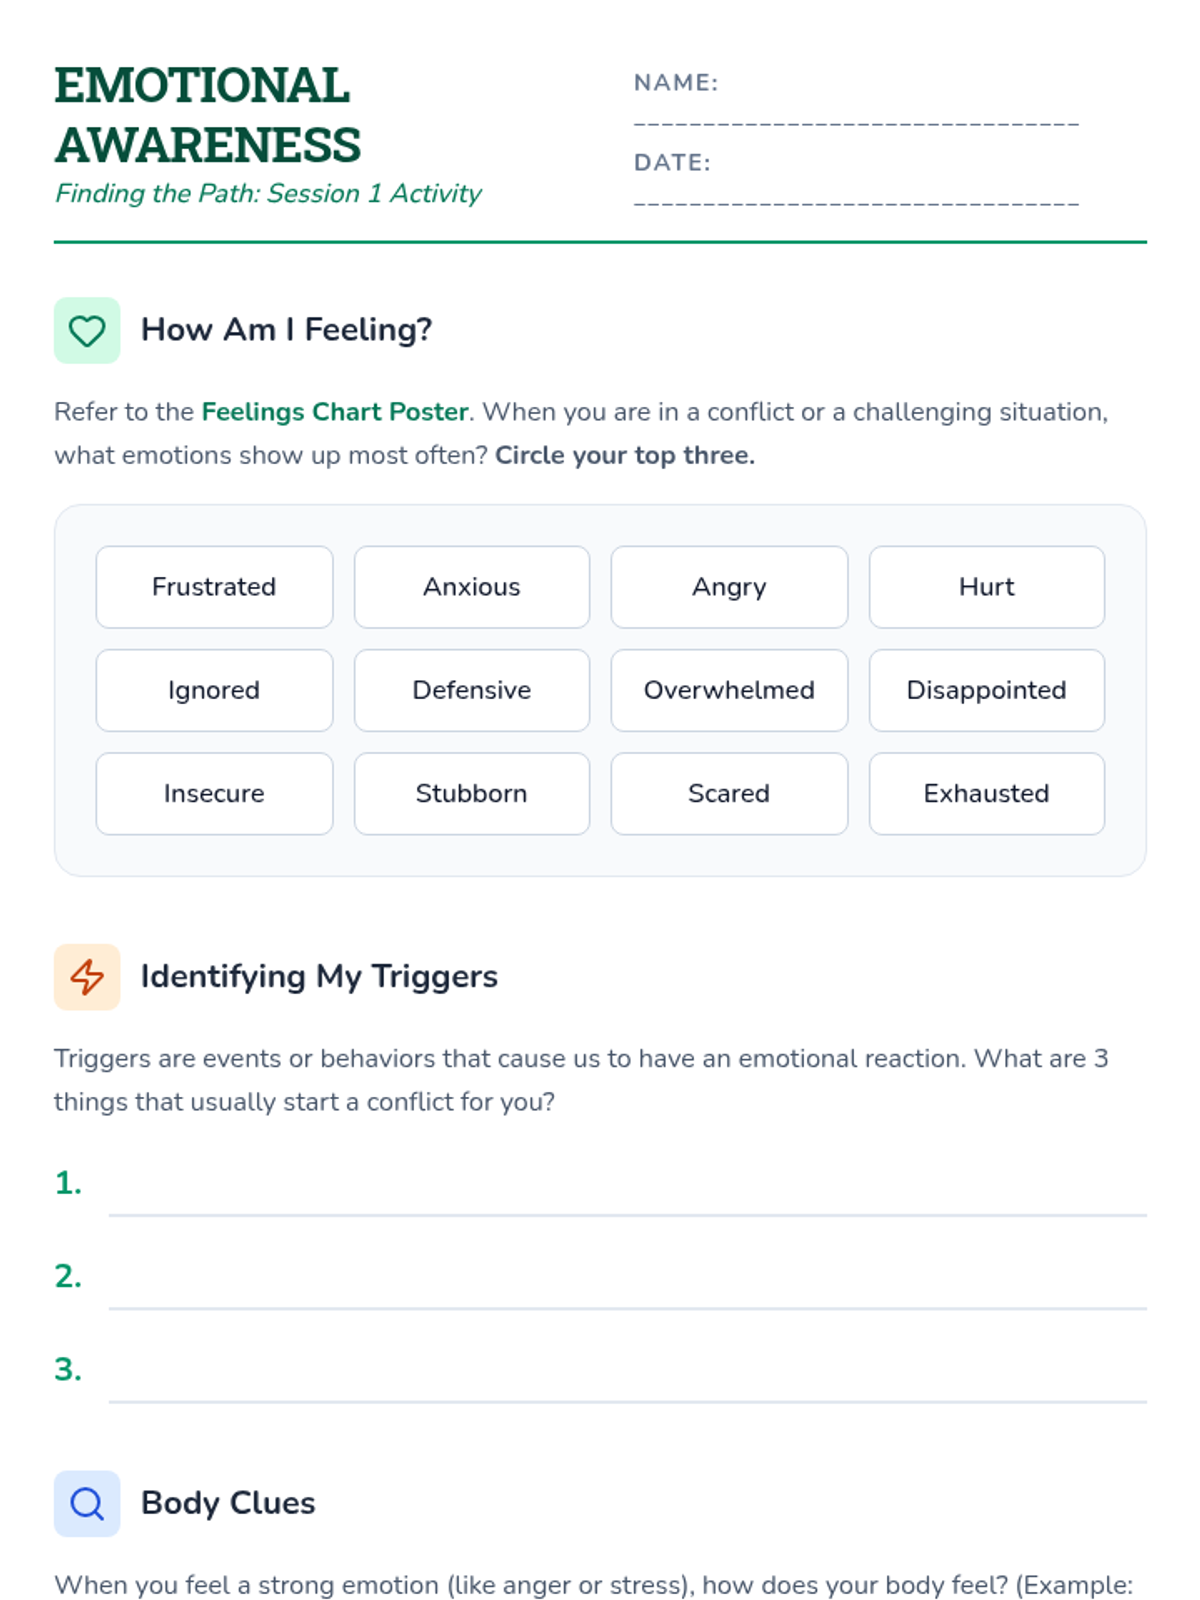Click the Feelings Chart Poster link text
The image size is (1200, 1600).
335,412
